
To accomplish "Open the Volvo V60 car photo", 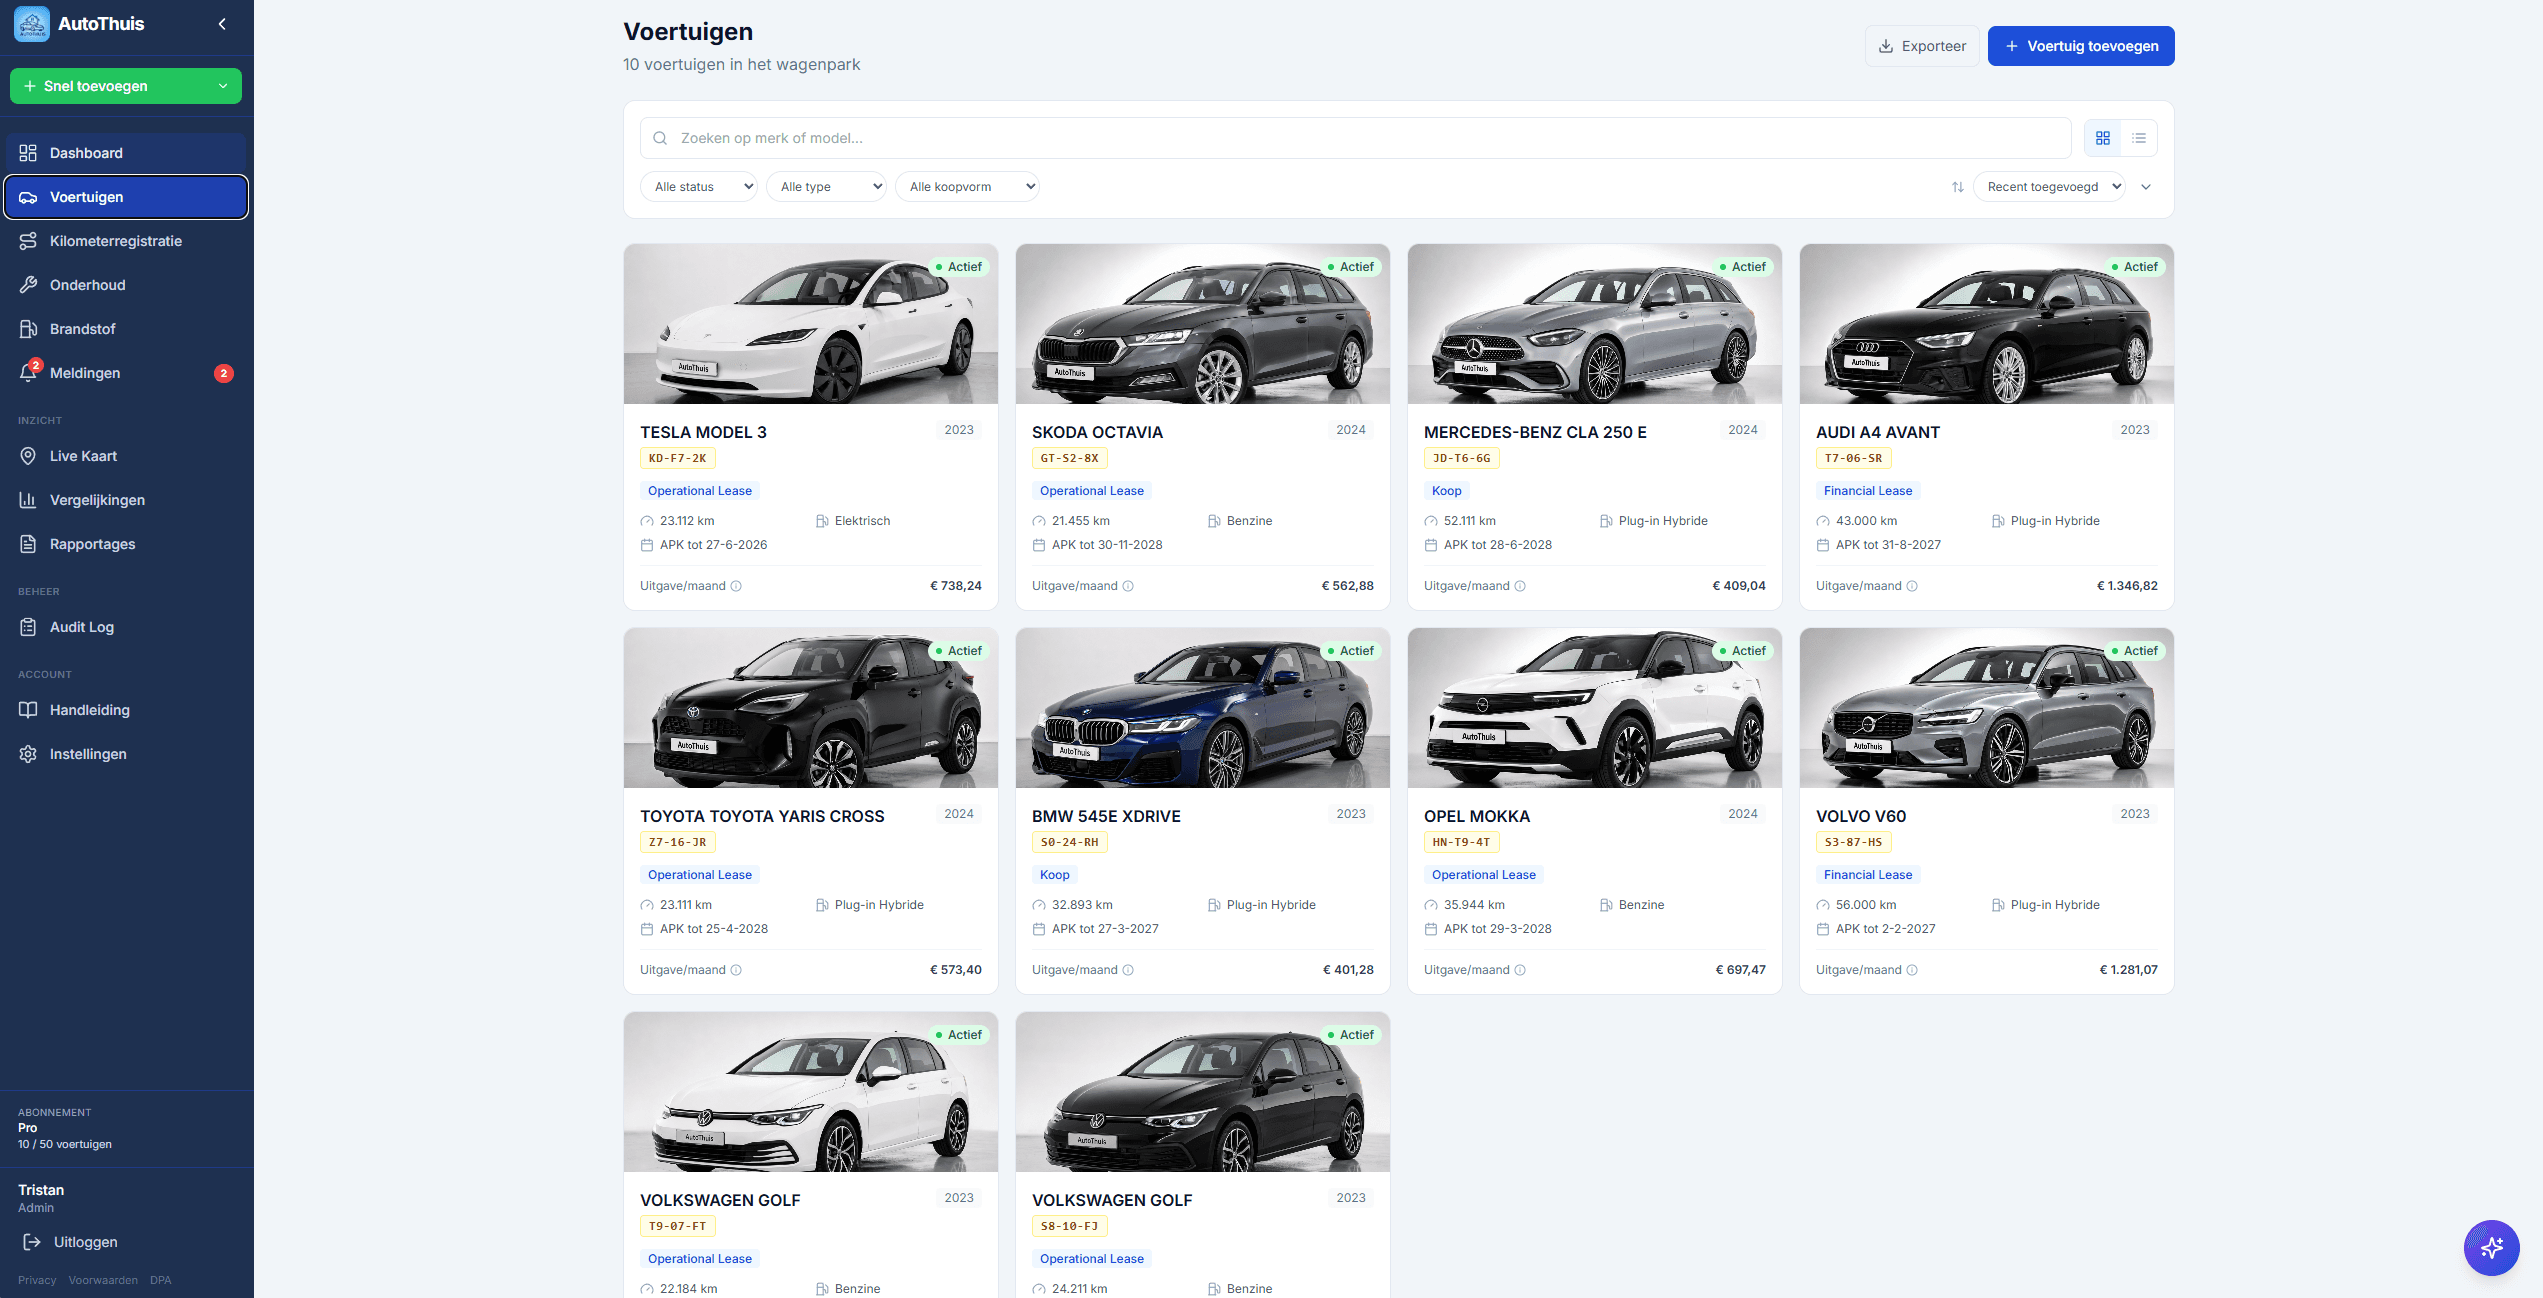I will [x=1987, y=708].
